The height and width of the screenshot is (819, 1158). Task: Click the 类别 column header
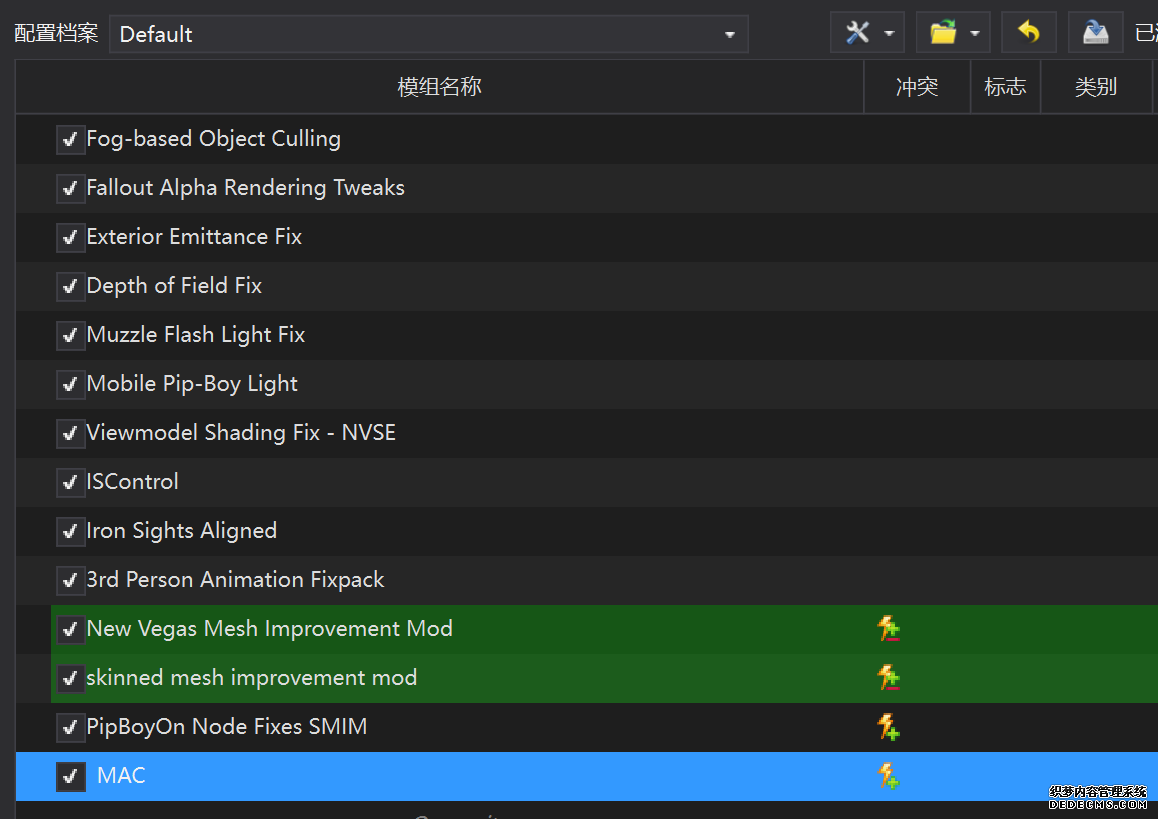[x=1095, y=87]
